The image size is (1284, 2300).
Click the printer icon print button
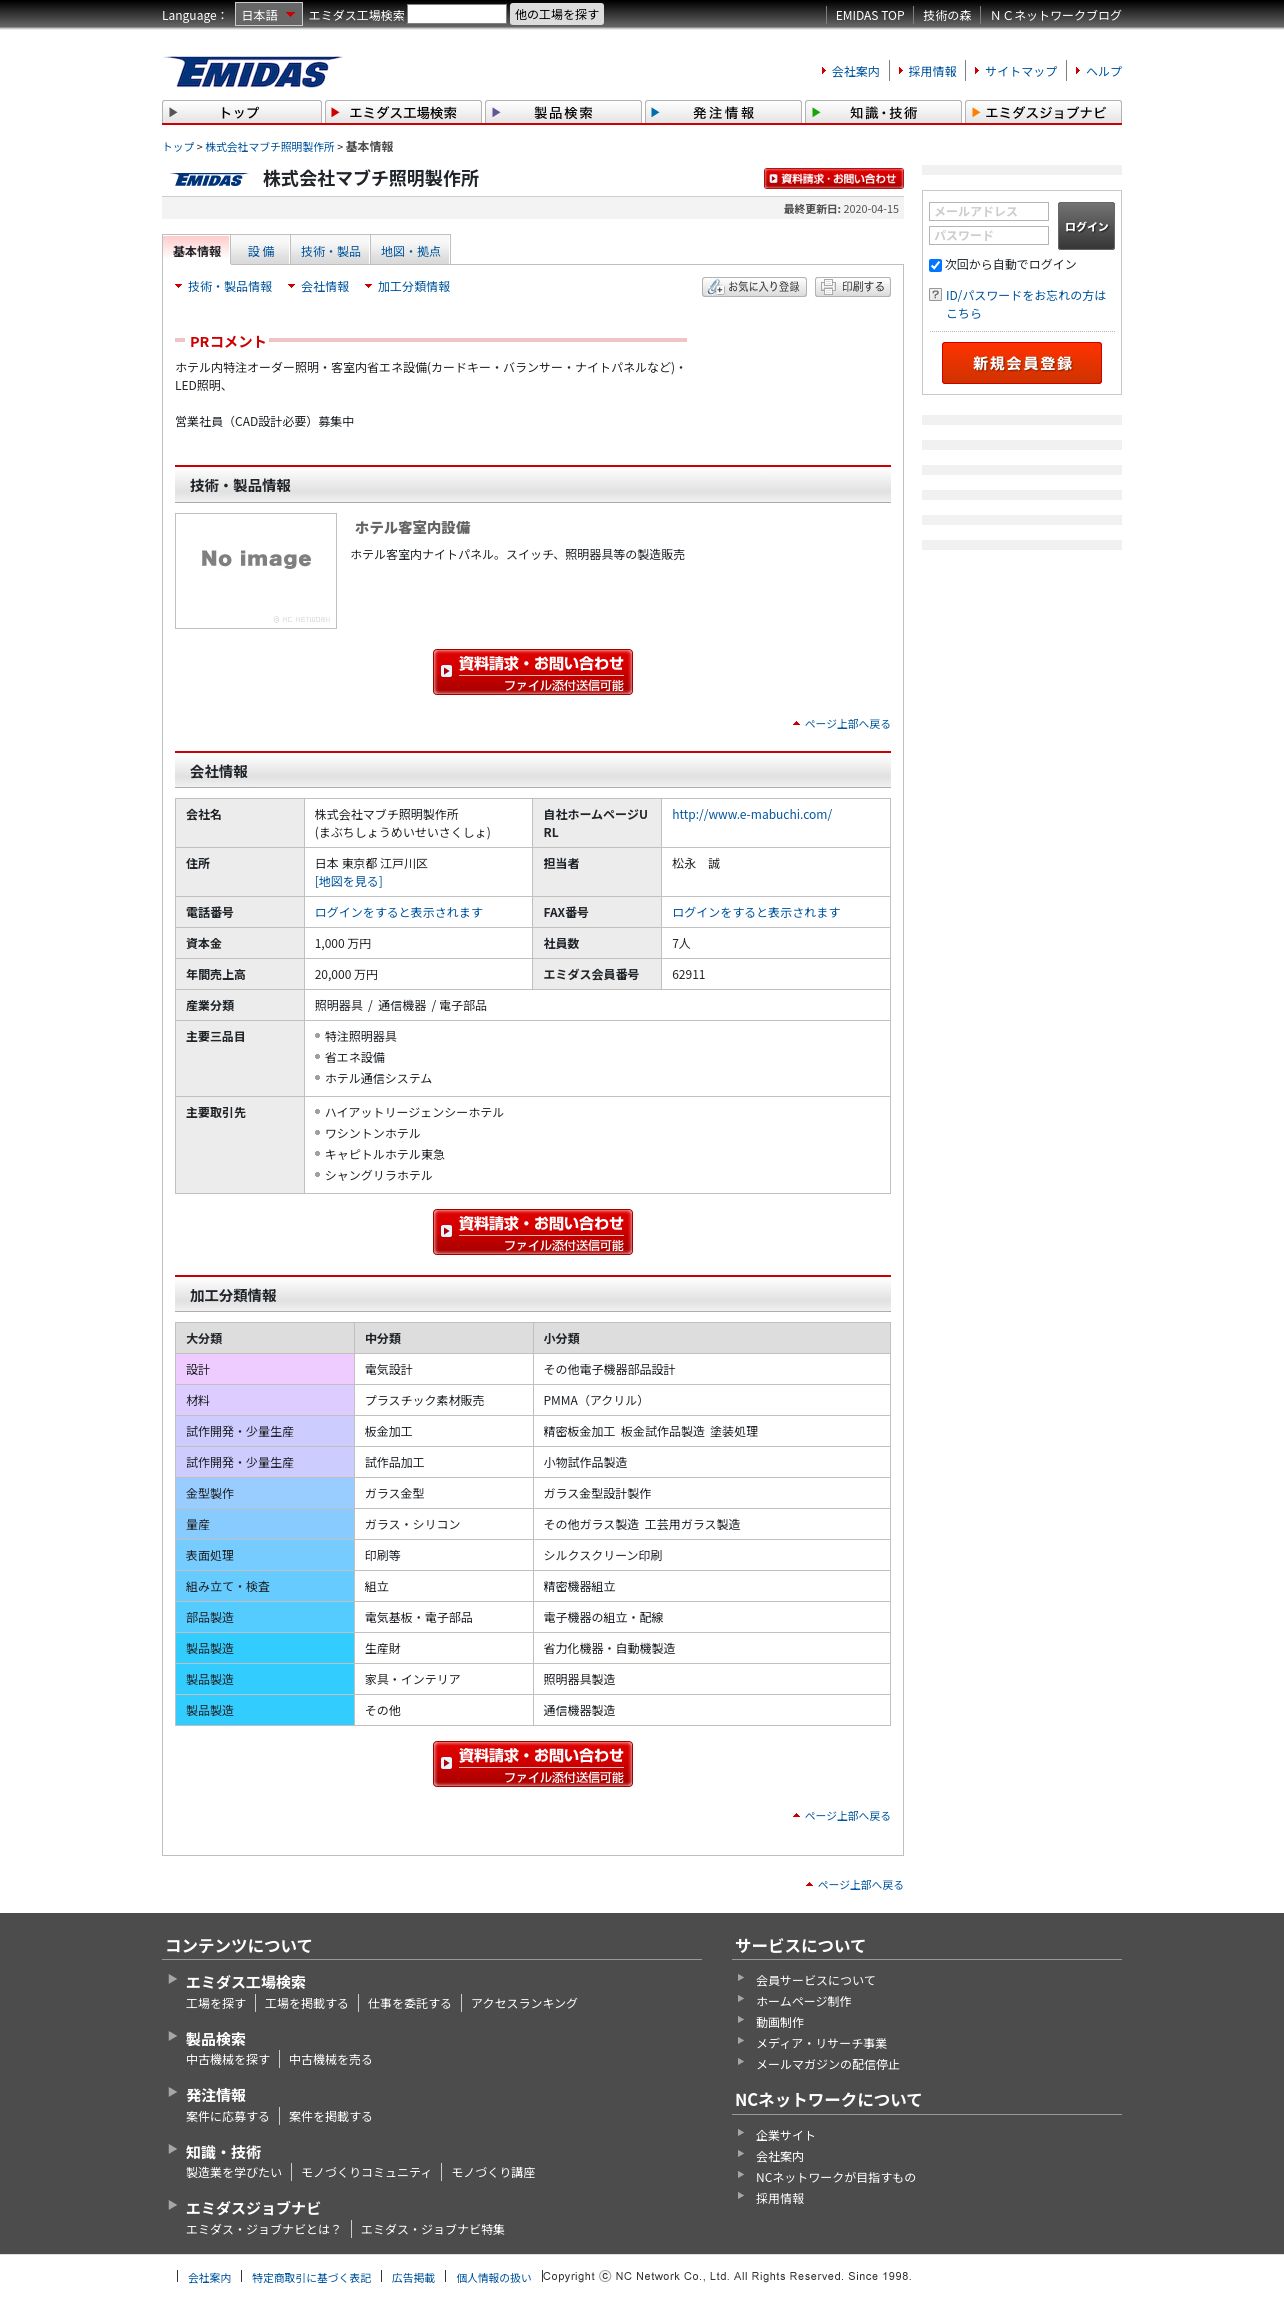(x=853, y=287)
